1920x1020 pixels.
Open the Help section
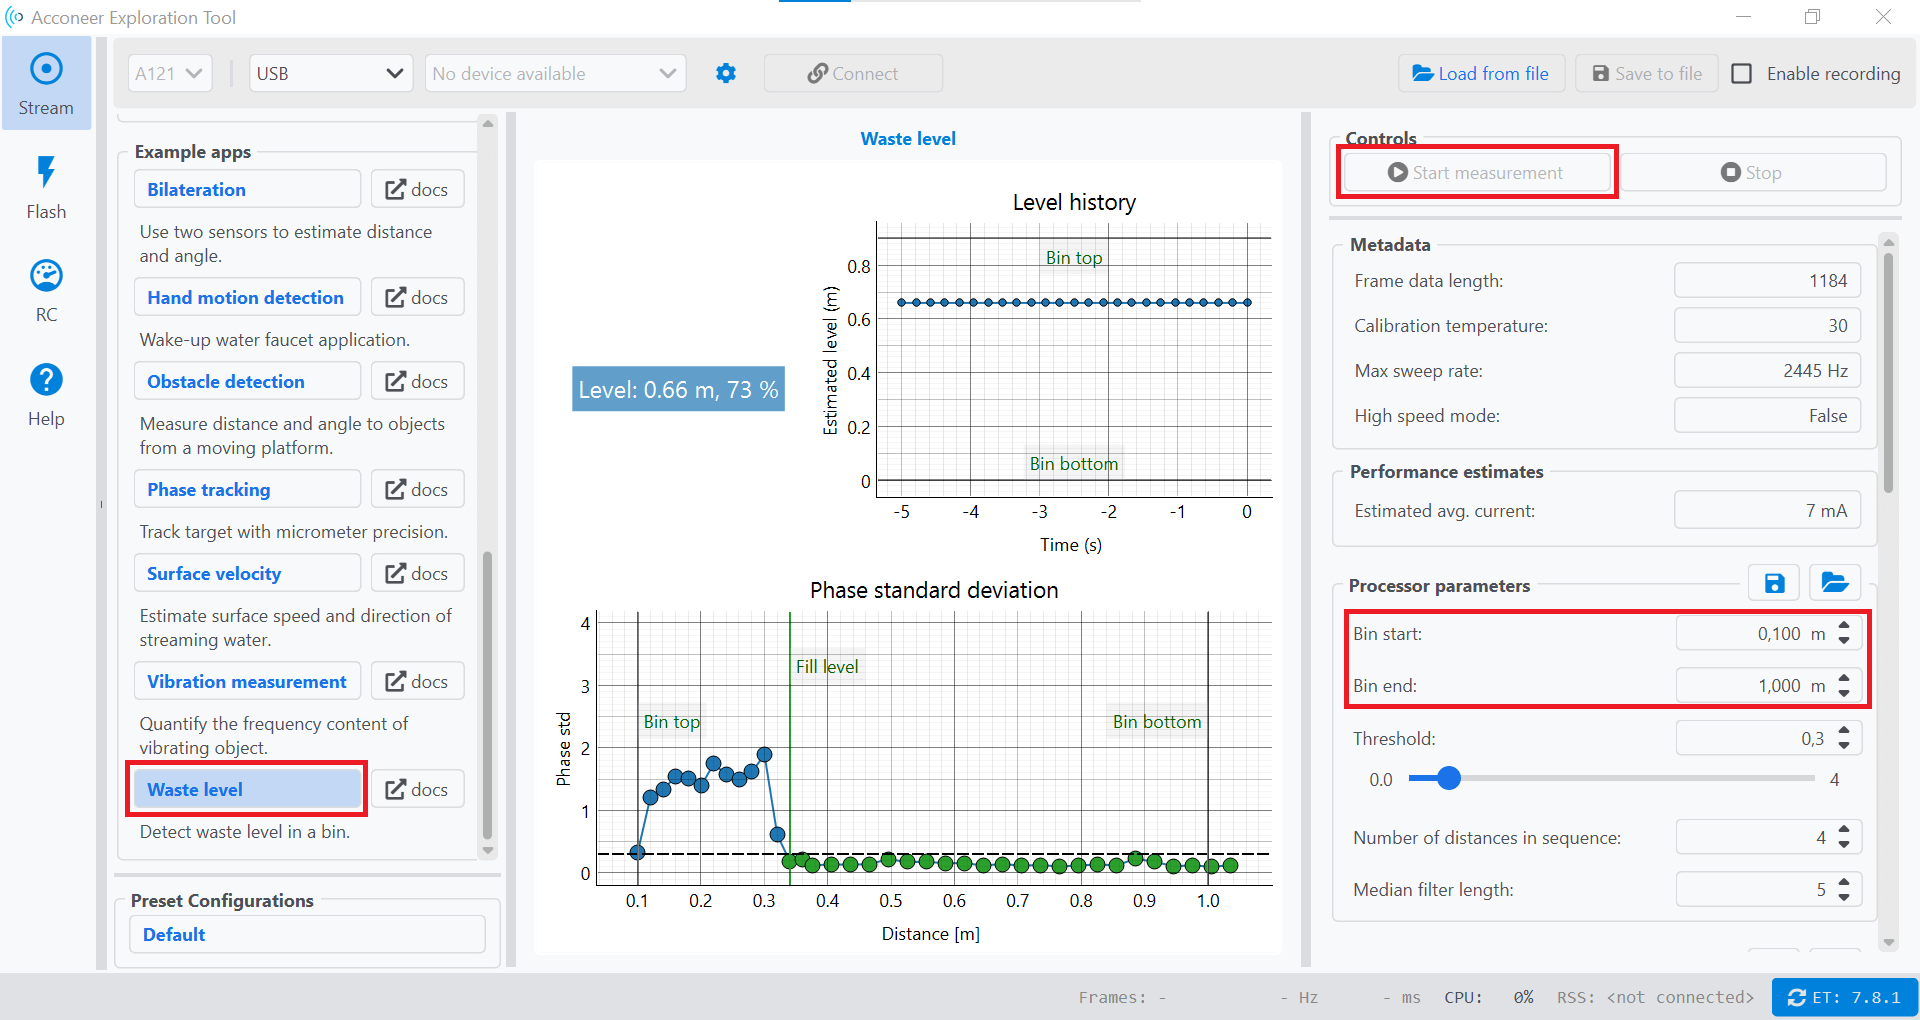pyautogui.click(x=46, y=395)
